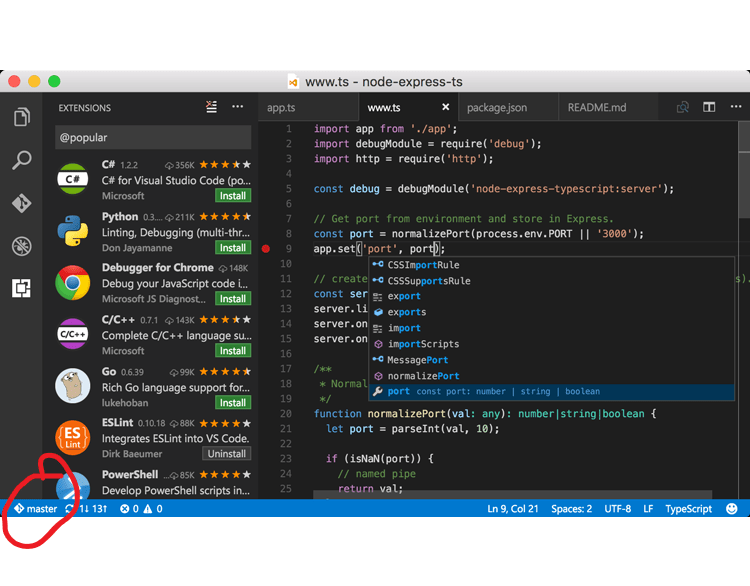This screenshot has height=586, width=750.
Task: Install the Python extension
Action: pyautogui.click(x=233, y=248)
